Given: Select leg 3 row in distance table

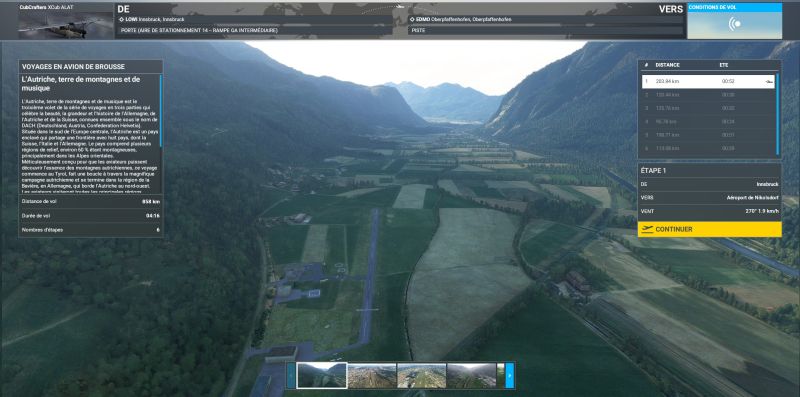Looking at the screenshot, I should coord(708,108).
